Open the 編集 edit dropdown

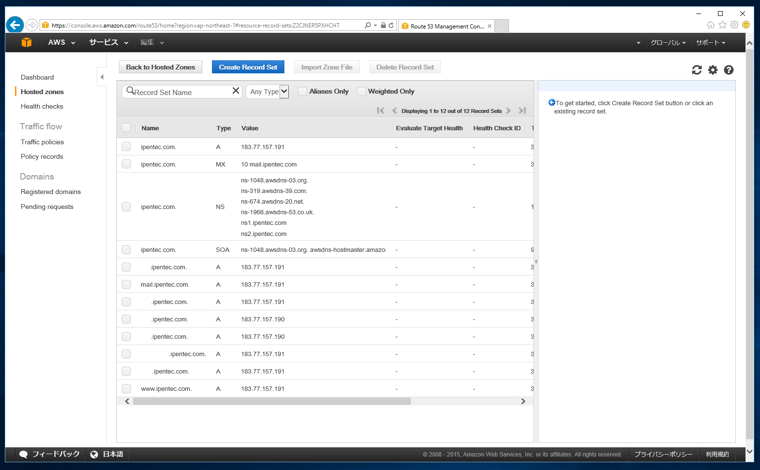pyautogui.click(x=152, y=43)
